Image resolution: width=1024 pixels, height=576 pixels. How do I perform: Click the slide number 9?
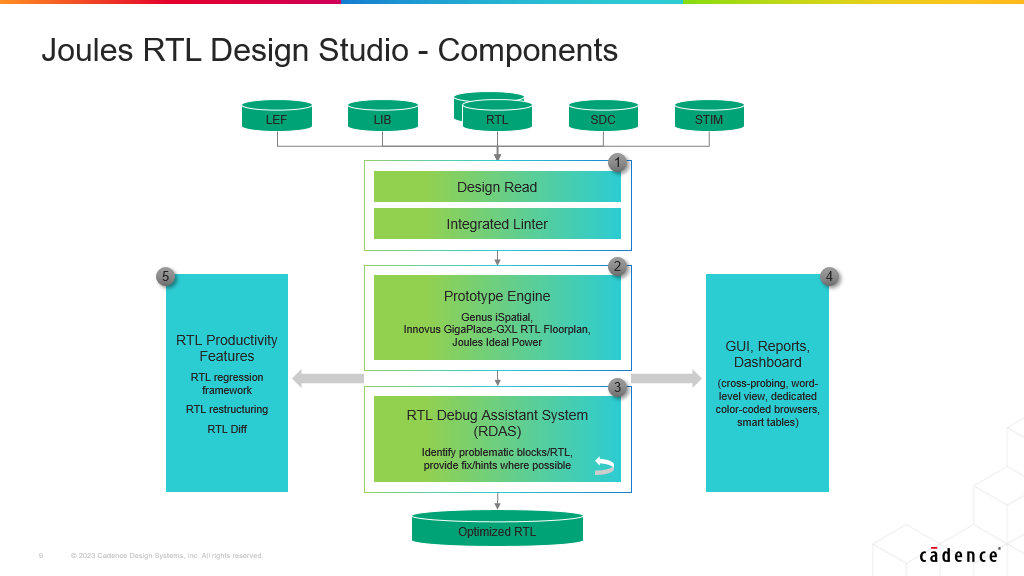tap(40, 556)
